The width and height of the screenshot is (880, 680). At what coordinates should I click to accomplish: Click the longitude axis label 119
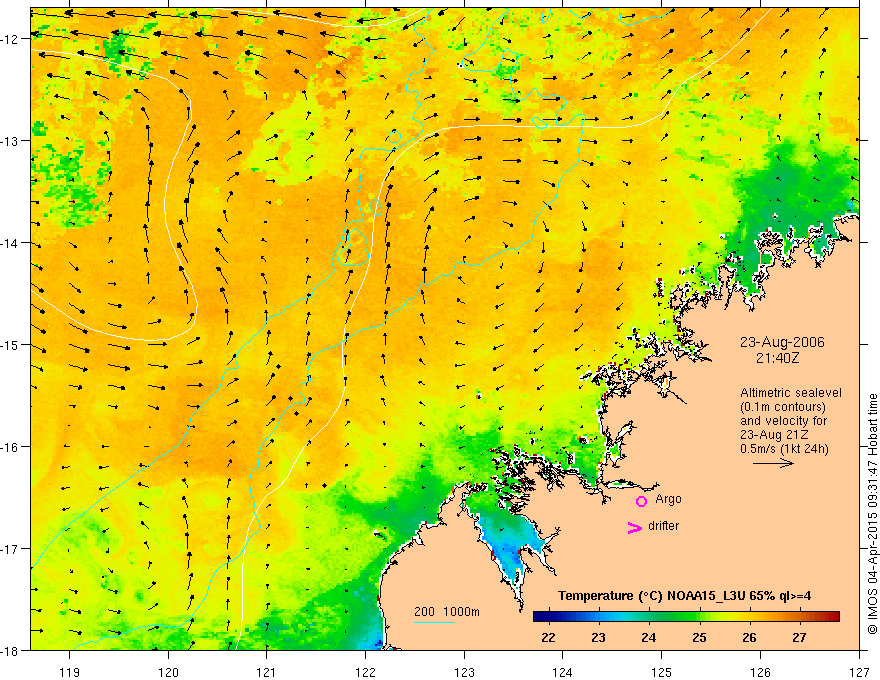70,672
